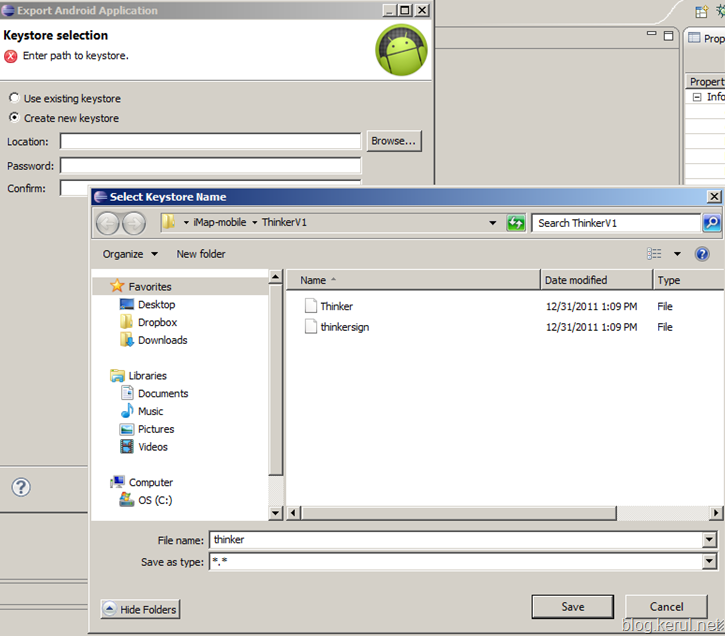Viewport: 725px width, 636px height.
Task: Toggle Hide Folders
Action: tap(140, 609)
